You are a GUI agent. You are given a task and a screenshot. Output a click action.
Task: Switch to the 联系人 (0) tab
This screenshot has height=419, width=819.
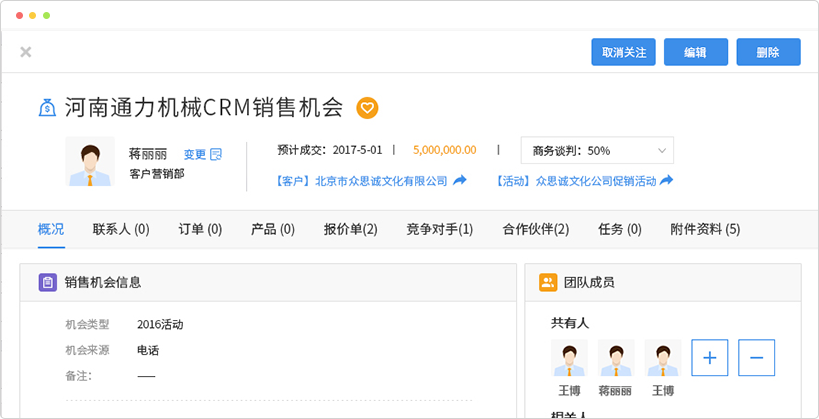tap(121, 230)
